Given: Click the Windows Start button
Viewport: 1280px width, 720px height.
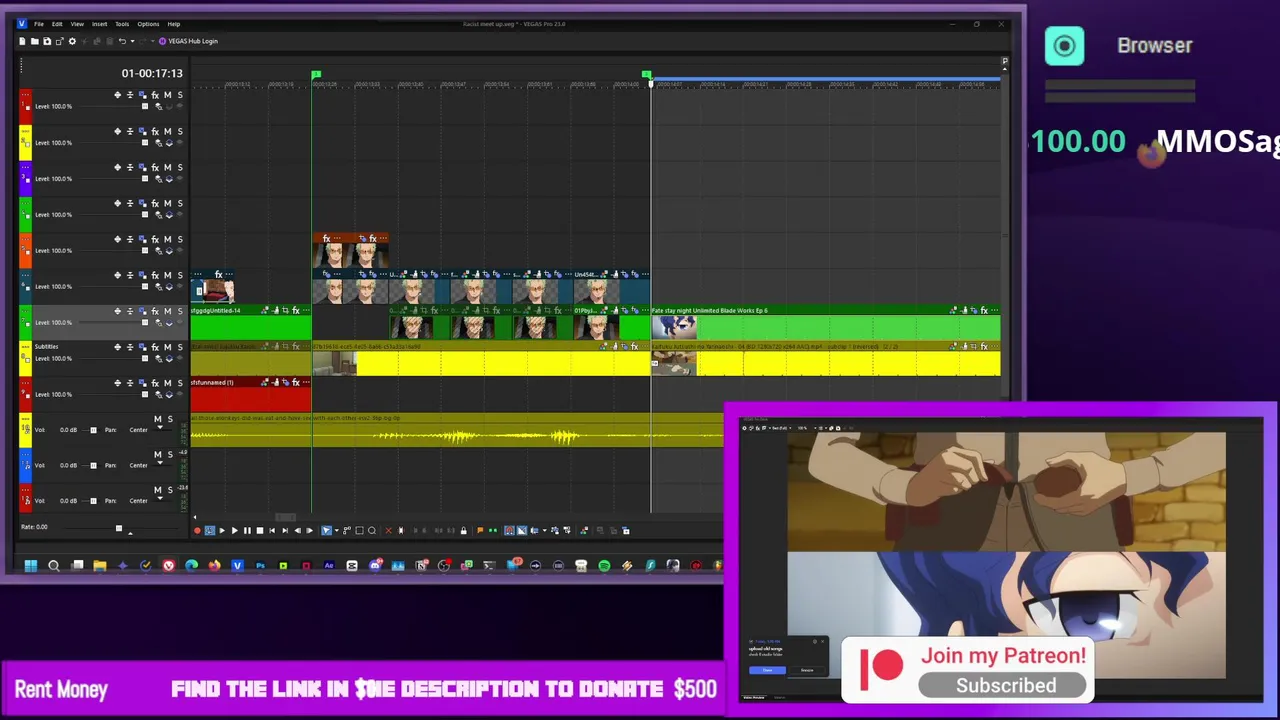Looking at the screenshot, I should [31, 566].
